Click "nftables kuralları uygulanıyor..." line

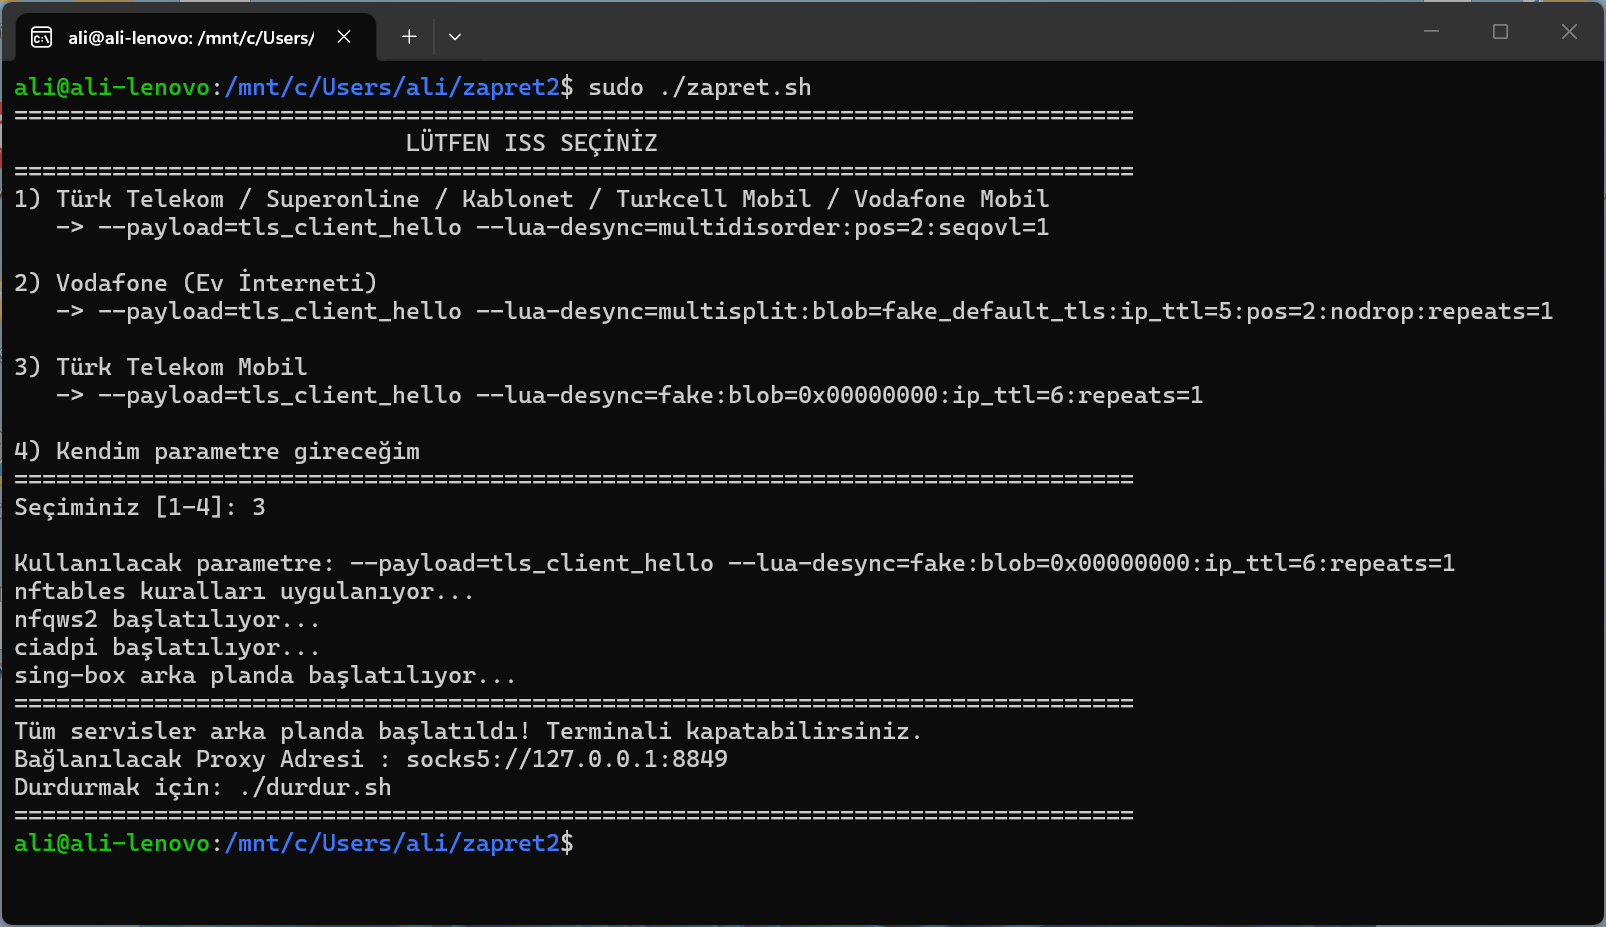coord(244,591)
